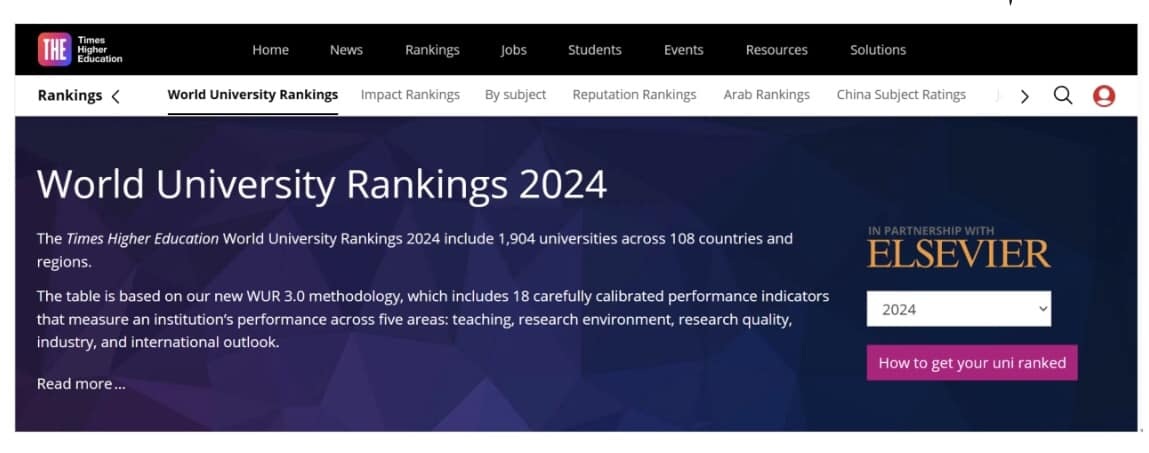Screen dimensions: 1149x453
Task: Click the Read more link
Action: click(x=81, y=384)
